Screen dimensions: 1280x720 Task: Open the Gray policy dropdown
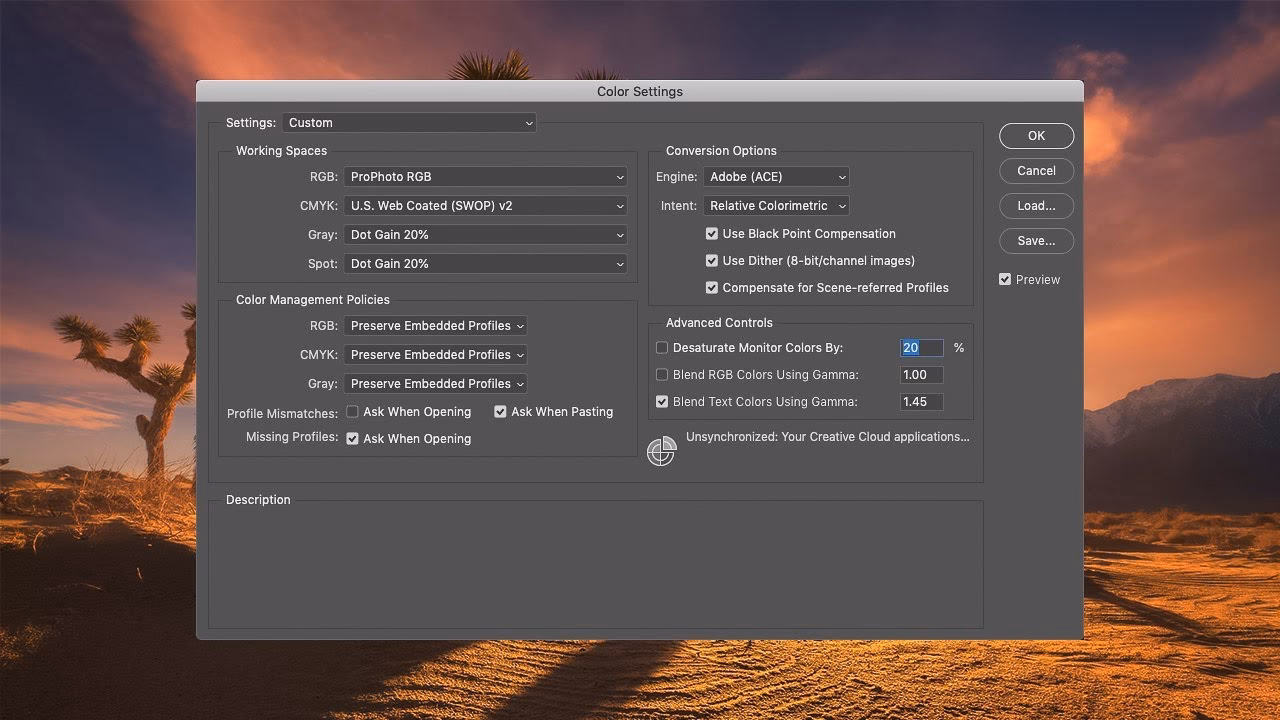[435, 383]
